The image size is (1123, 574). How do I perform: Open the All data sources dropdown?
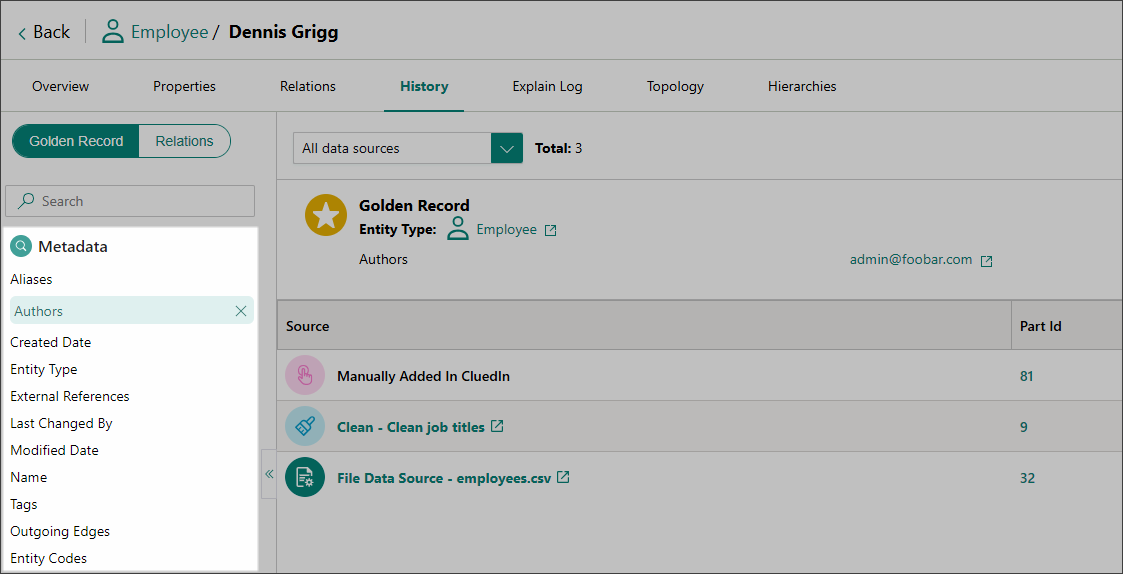tap(507, 148)
